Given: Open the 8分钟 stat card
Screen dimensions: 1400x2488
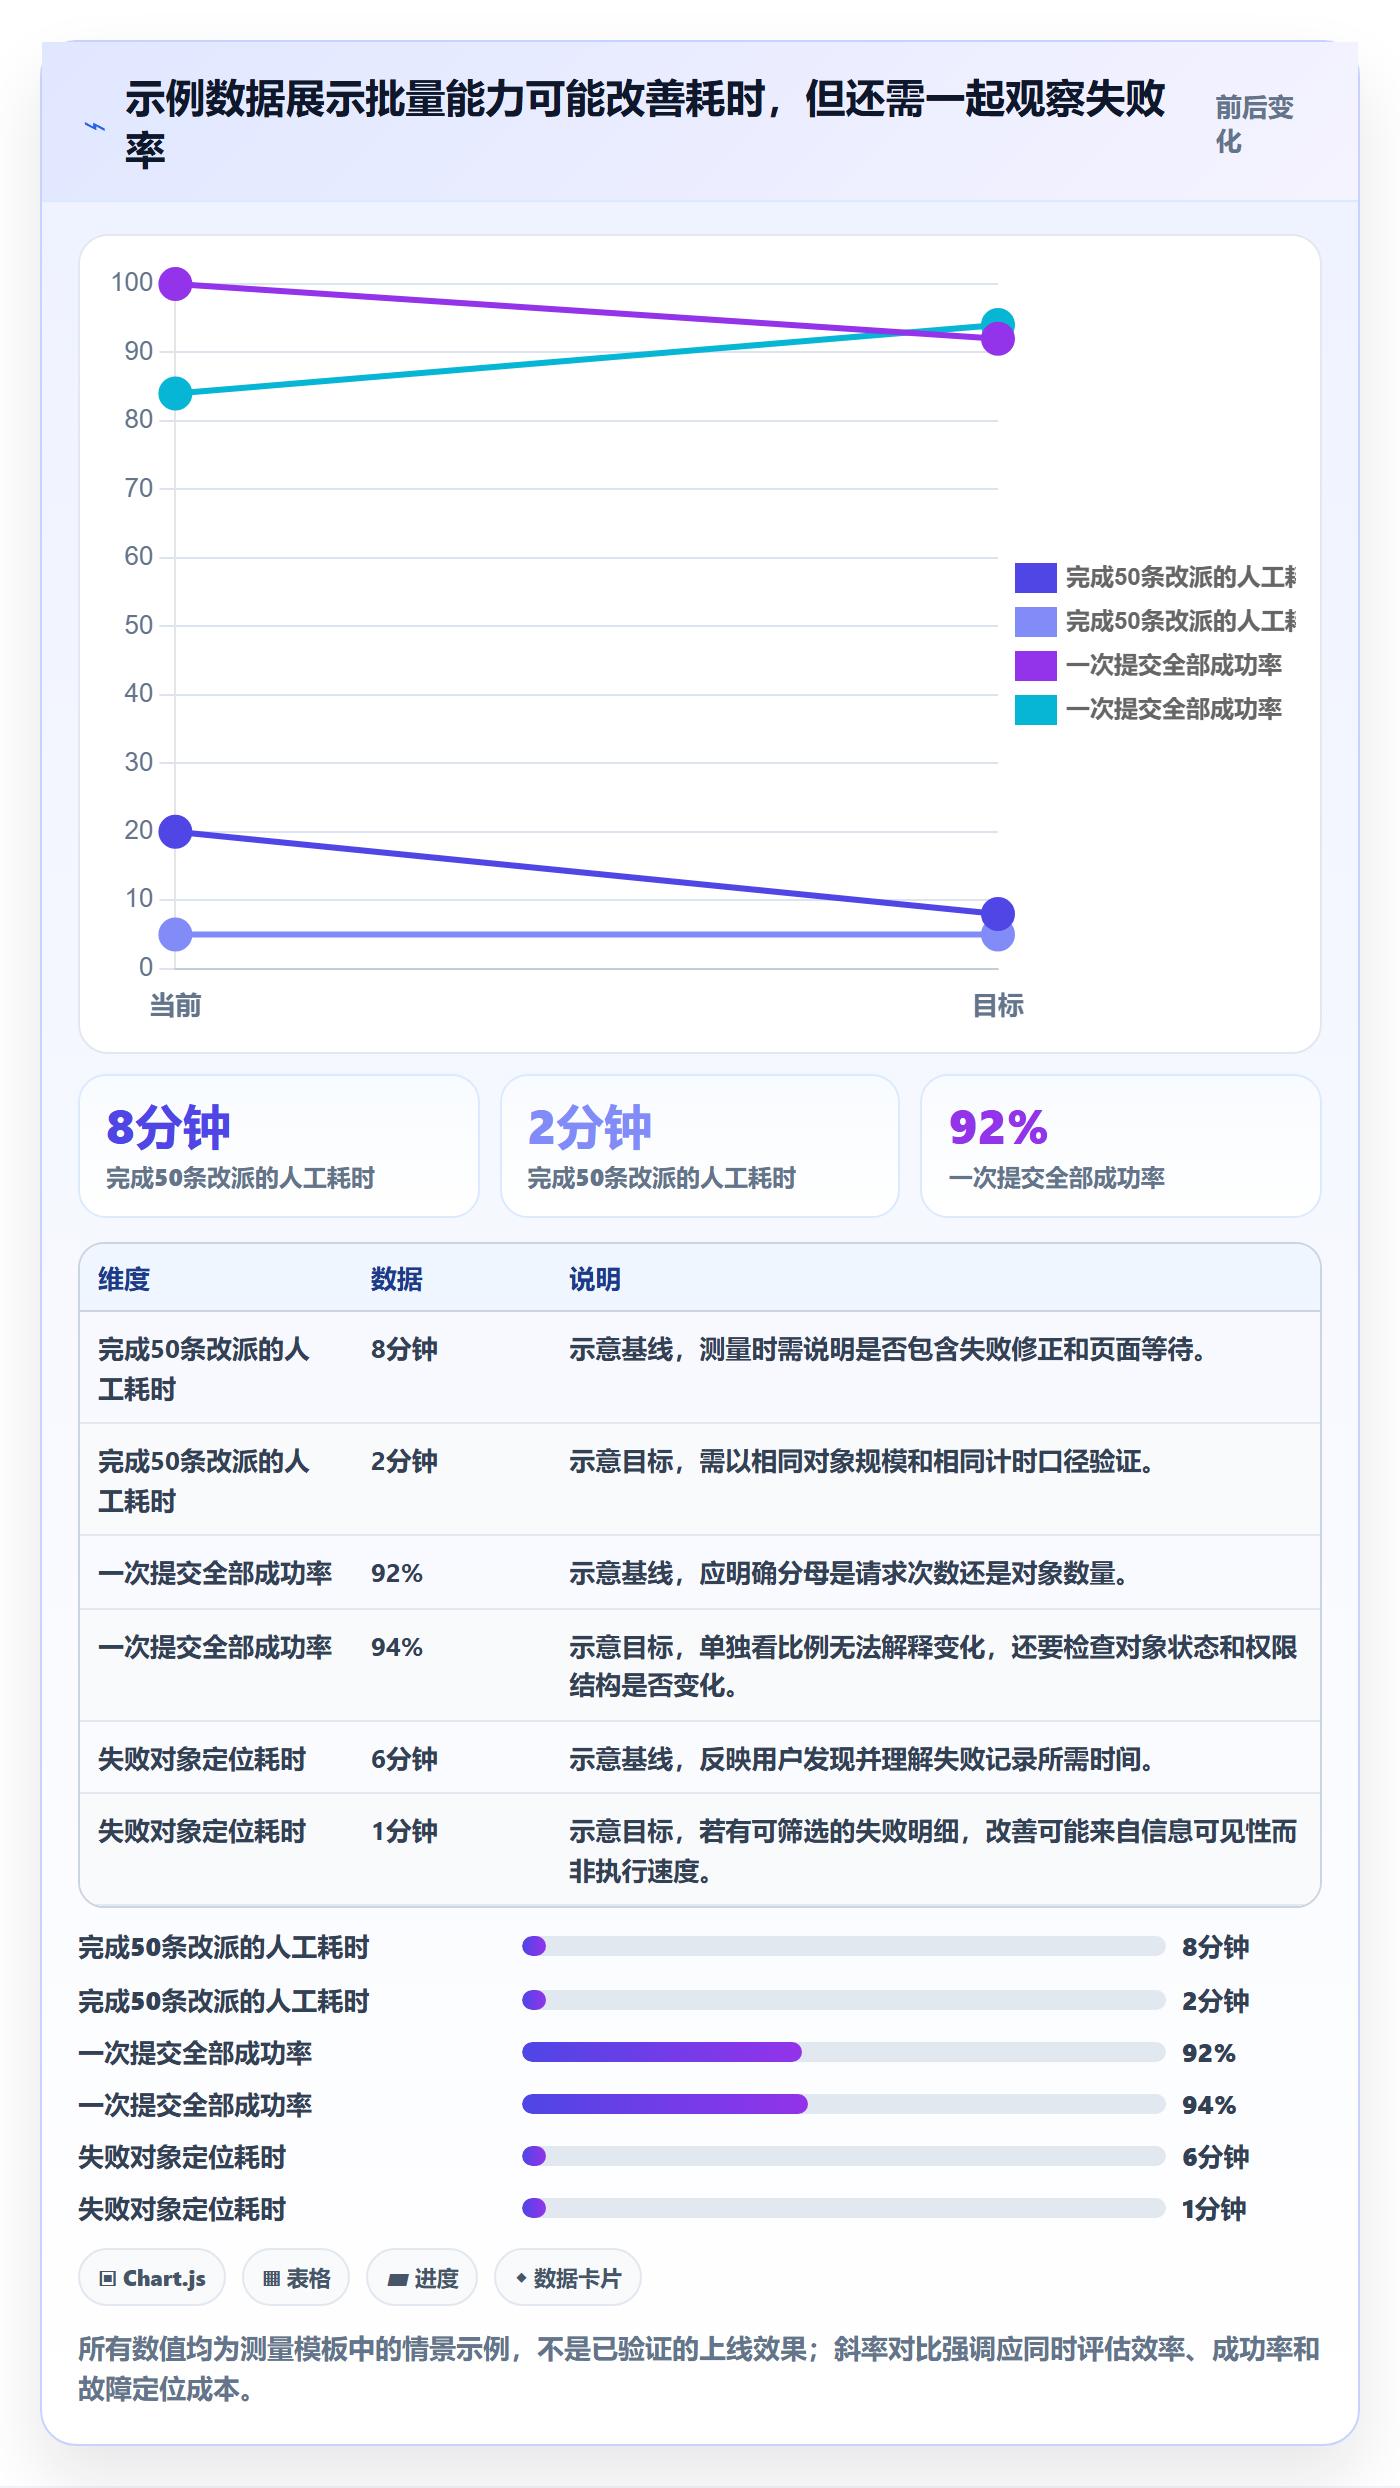Looking at the screenshot, I should [x=279, y=1146].
